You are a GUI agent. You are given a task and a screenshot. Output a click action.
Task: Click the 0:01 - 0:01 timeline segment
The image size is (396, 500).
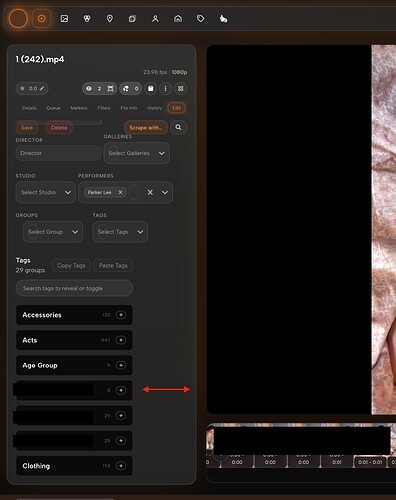coord(370,462)
